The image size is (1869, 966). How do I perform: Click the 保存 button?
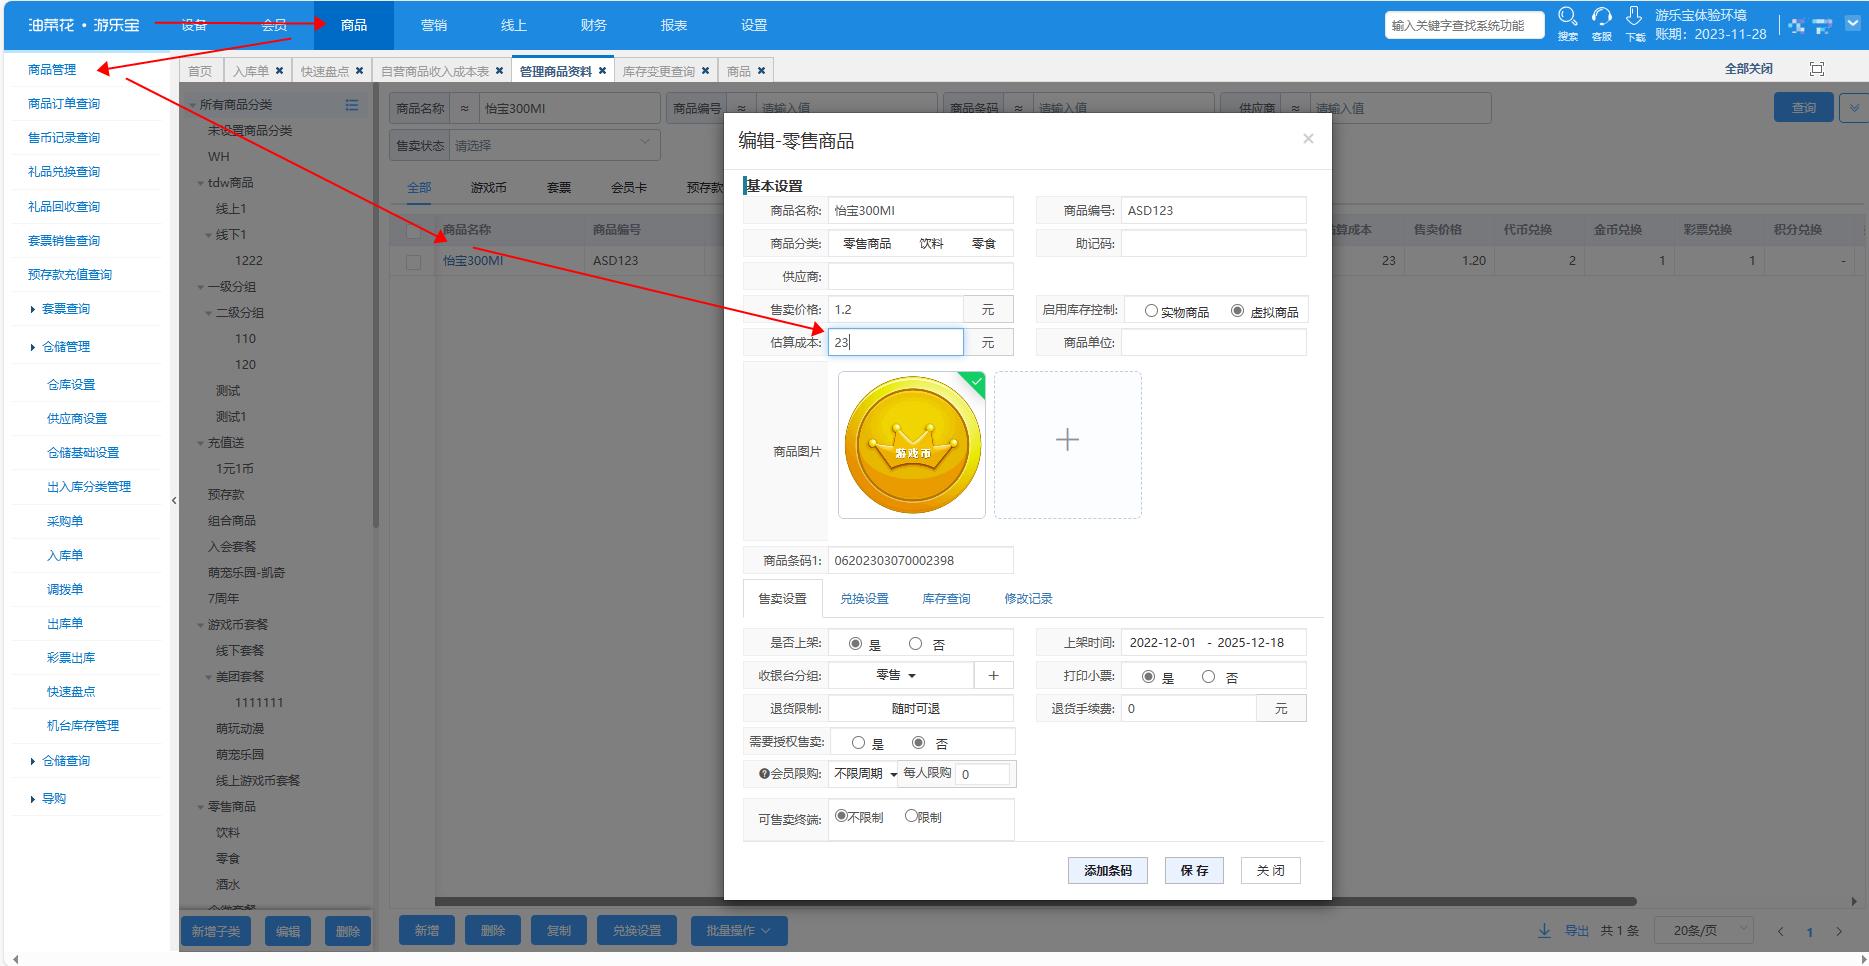pyautogui.click(x=1194, y=871)
